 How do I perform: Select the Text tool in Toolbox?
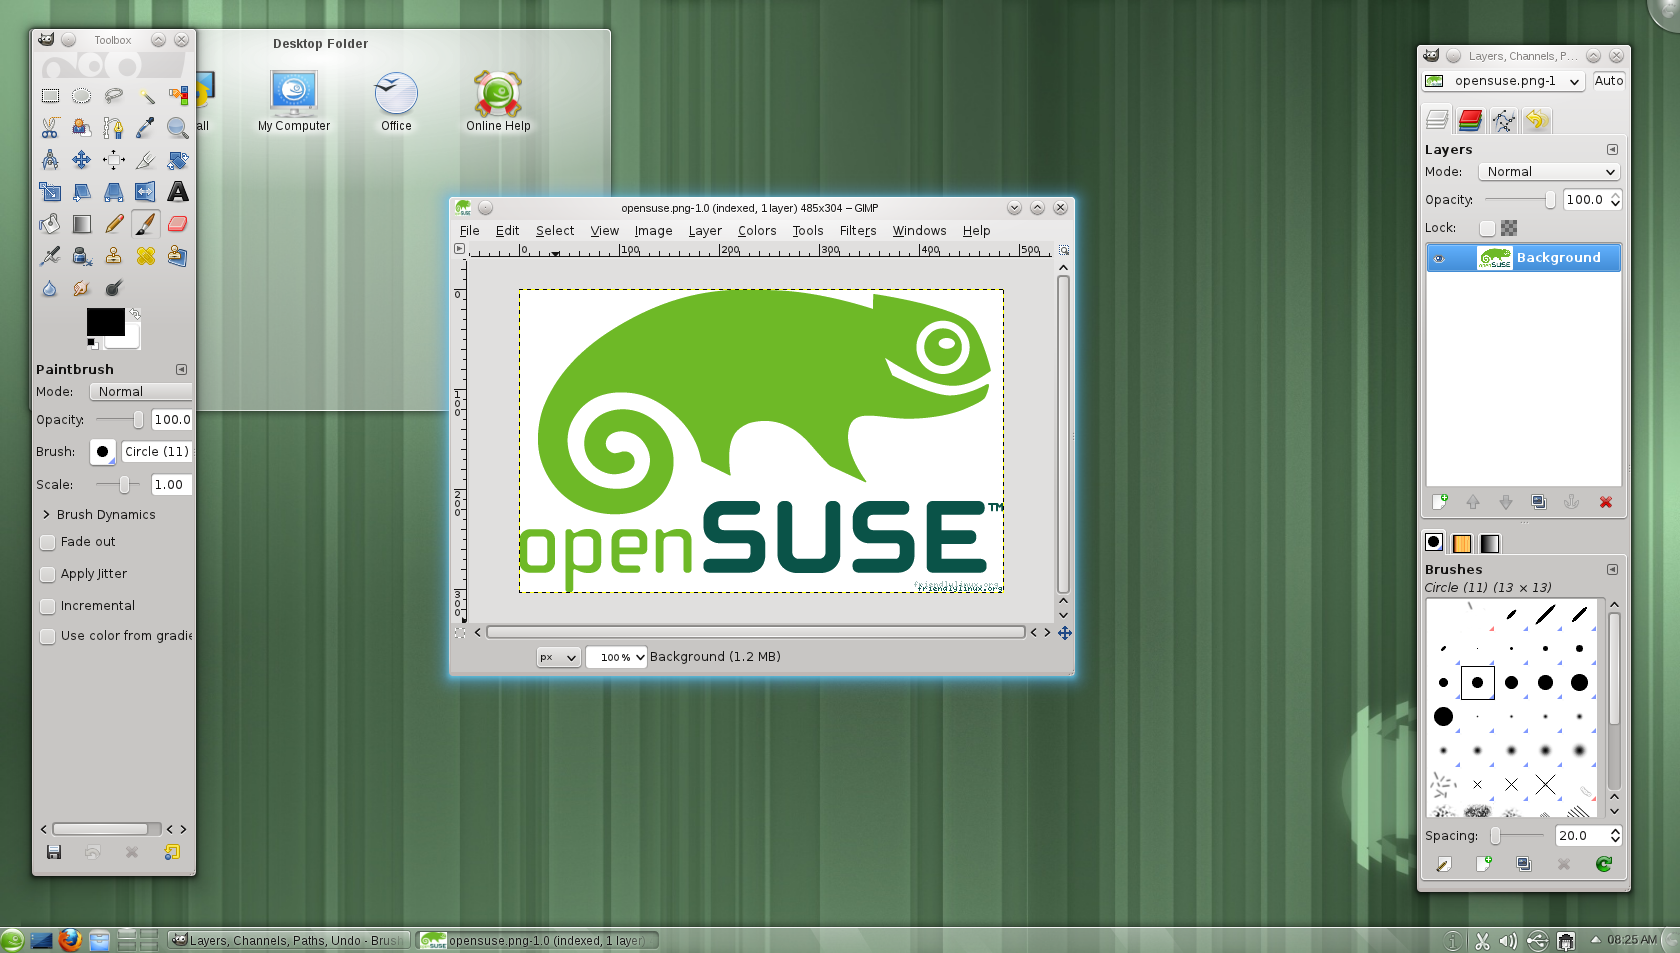178,192
